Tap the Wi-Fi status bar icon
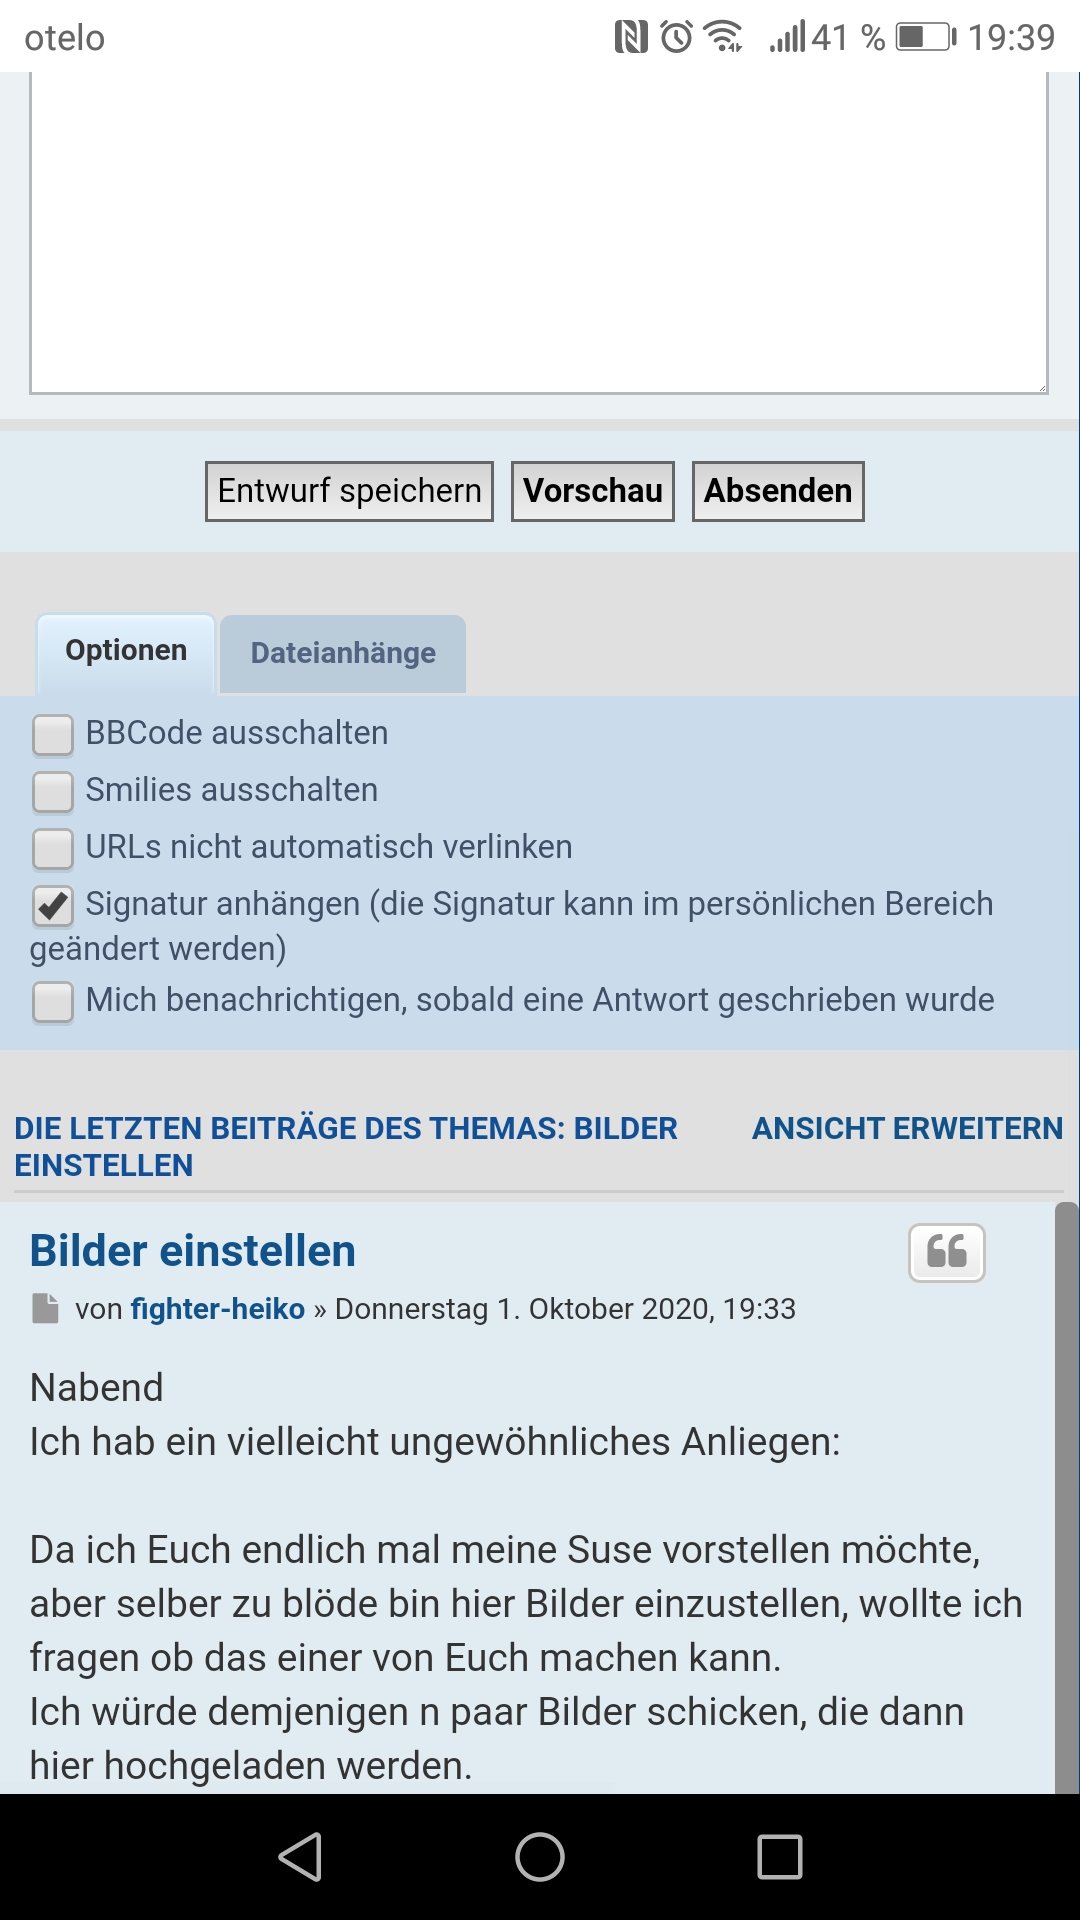1080x1920 pixels. [x=723, y=38]
